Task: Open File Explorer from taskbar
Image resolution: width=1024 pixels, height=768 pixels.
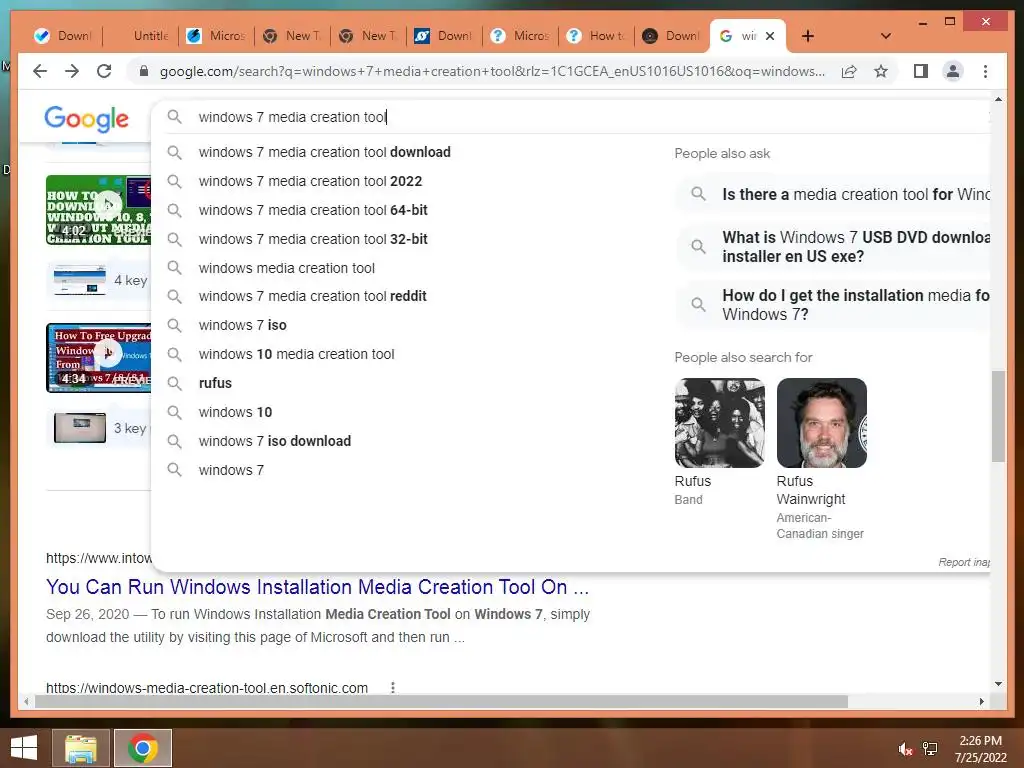Action: 80,748
